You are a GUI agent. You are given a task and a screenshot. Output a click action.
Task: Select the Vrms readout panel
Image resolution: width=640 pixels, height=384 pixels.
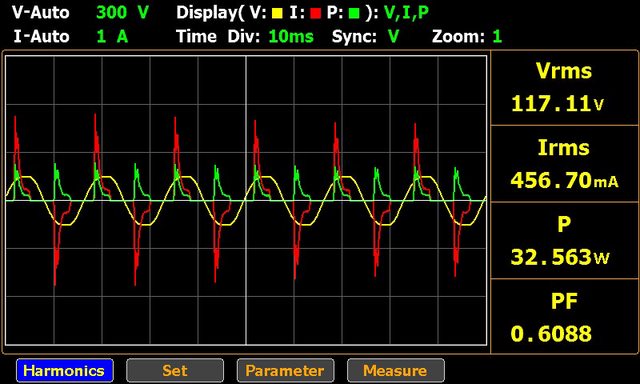(564, 88)
